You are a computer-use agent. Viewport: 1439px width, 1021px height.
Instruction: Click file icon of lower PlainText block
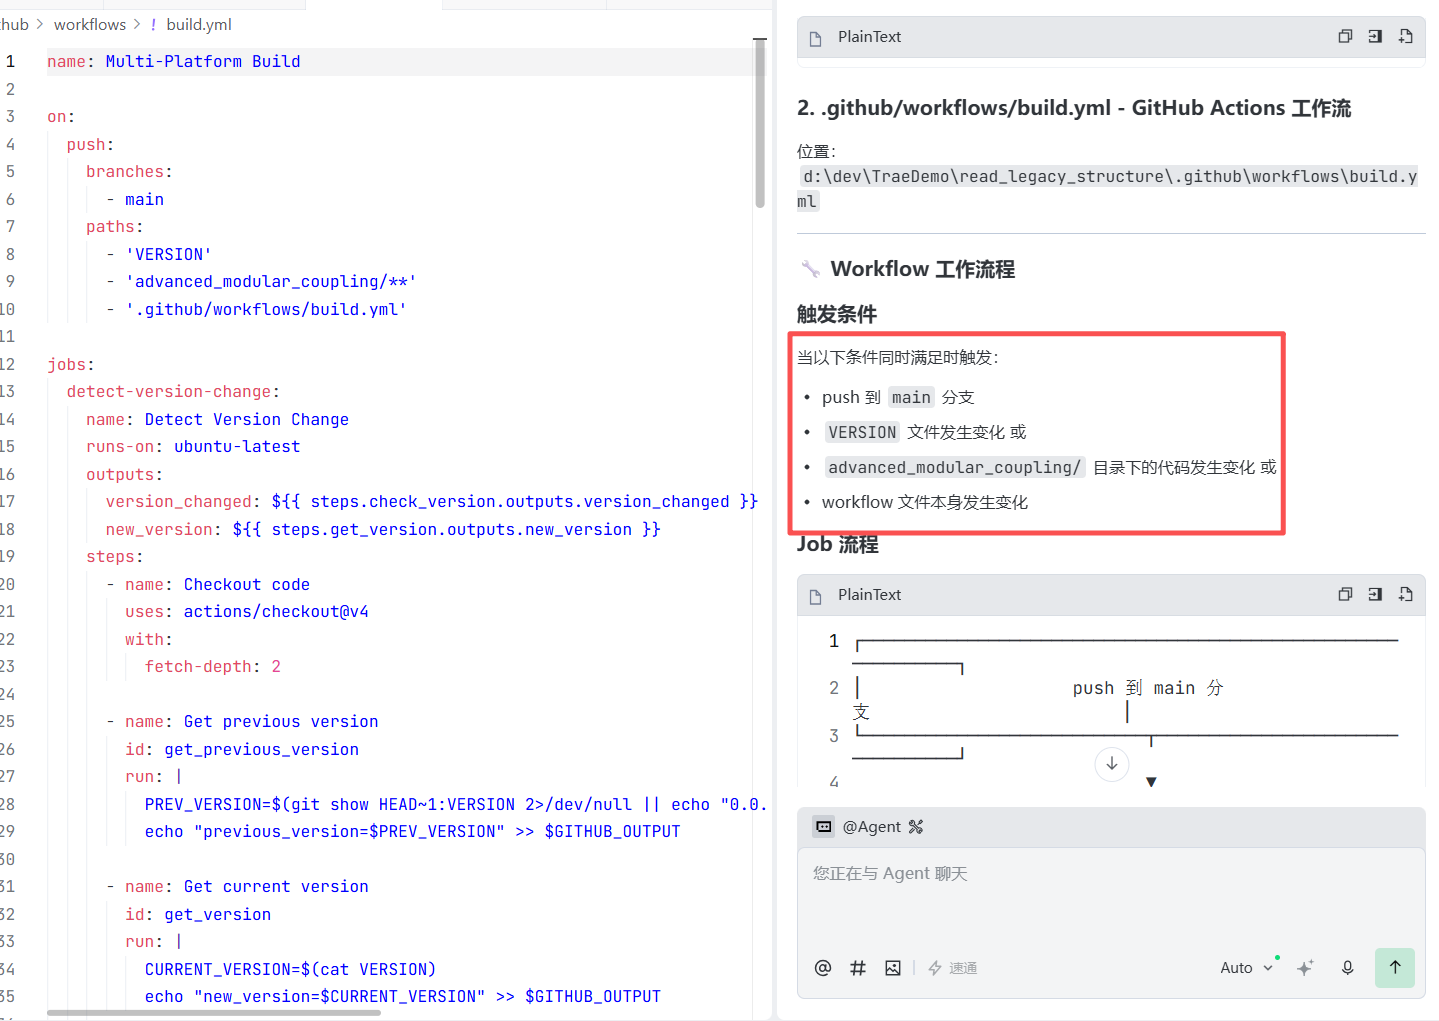[816, 596]
